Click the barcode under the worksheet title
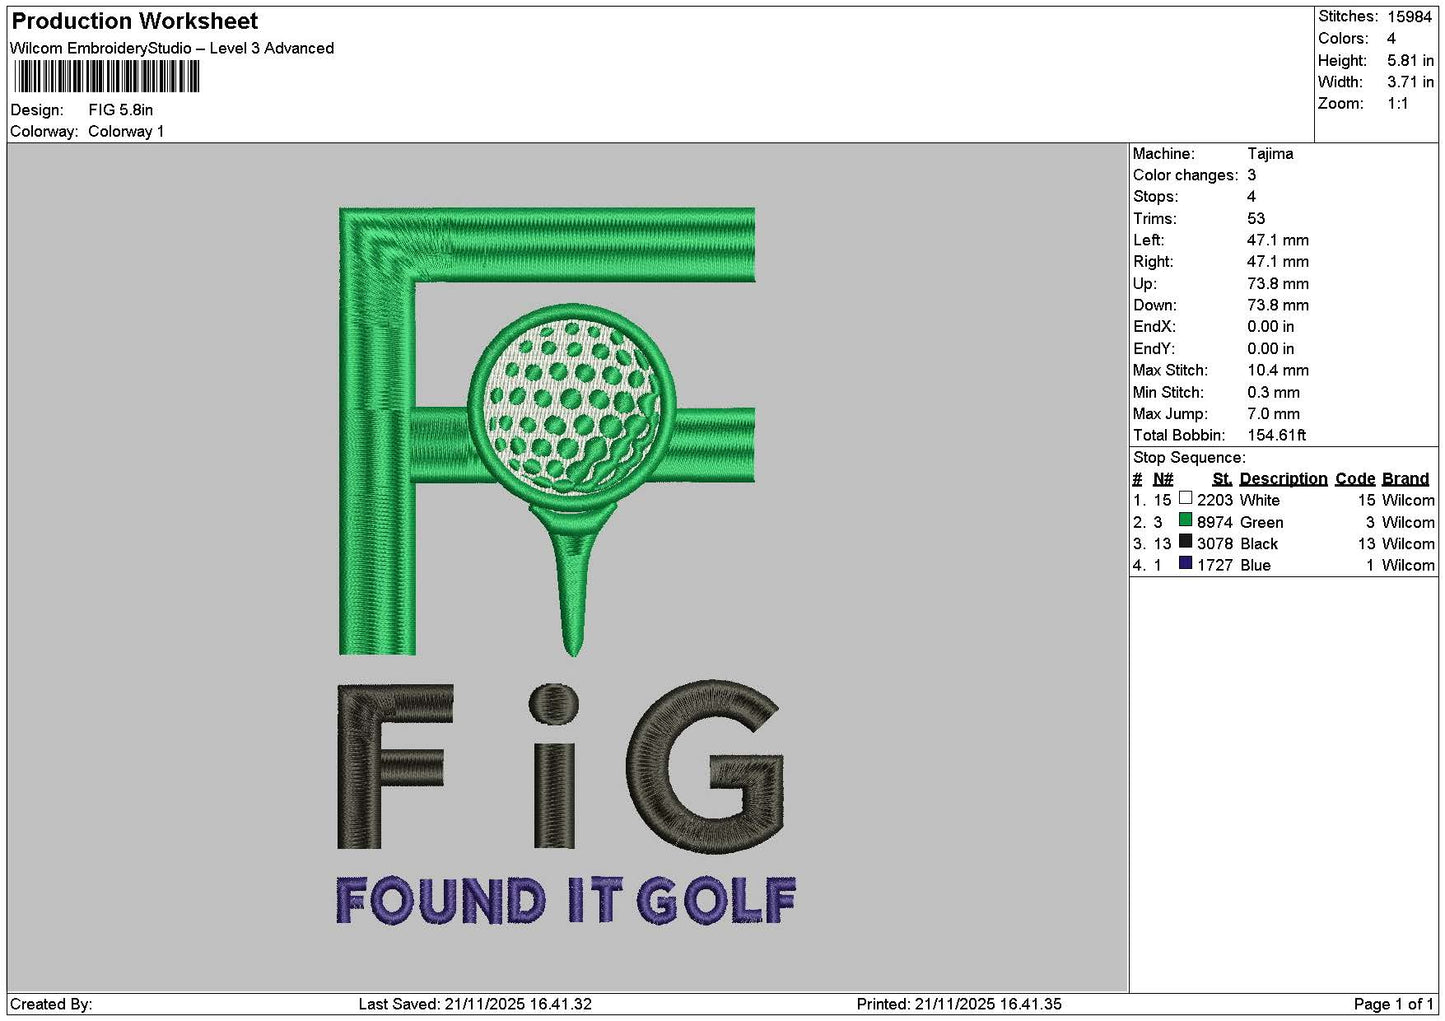Viewport: 1445px width, 1021px height. 107,77
